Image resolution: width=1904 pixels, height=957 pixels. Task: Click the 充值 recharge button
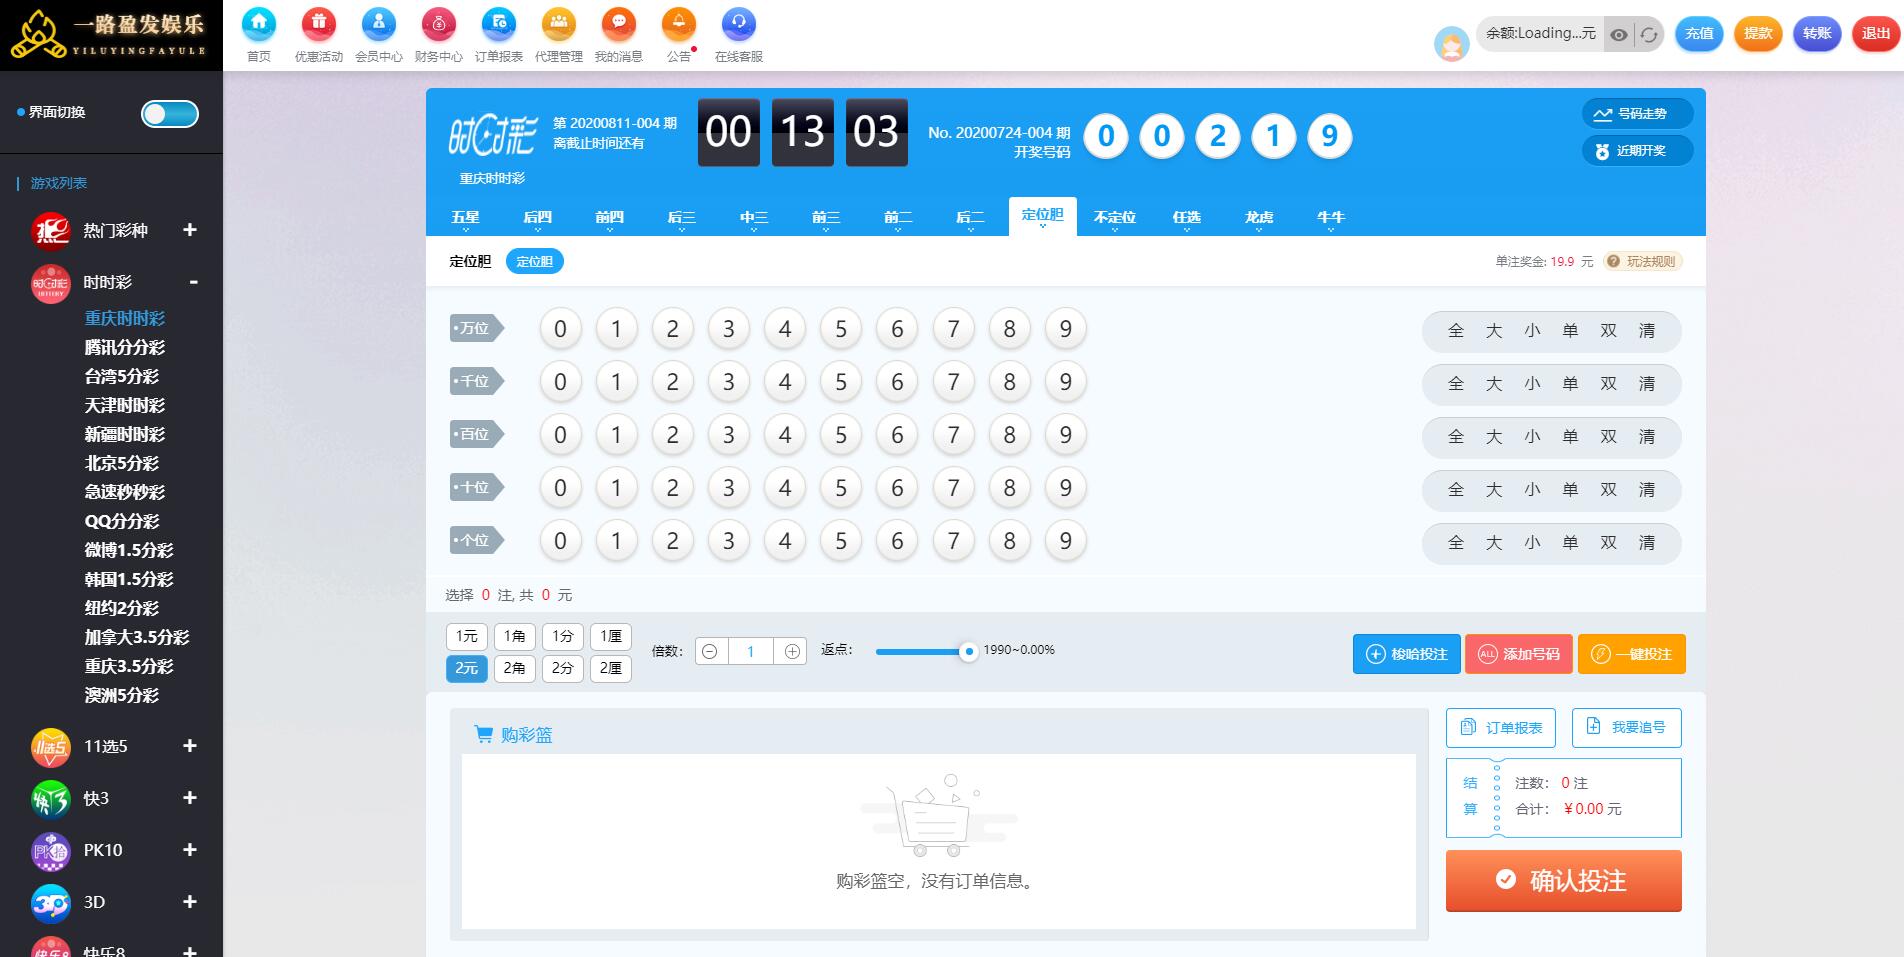point(1699,34)
